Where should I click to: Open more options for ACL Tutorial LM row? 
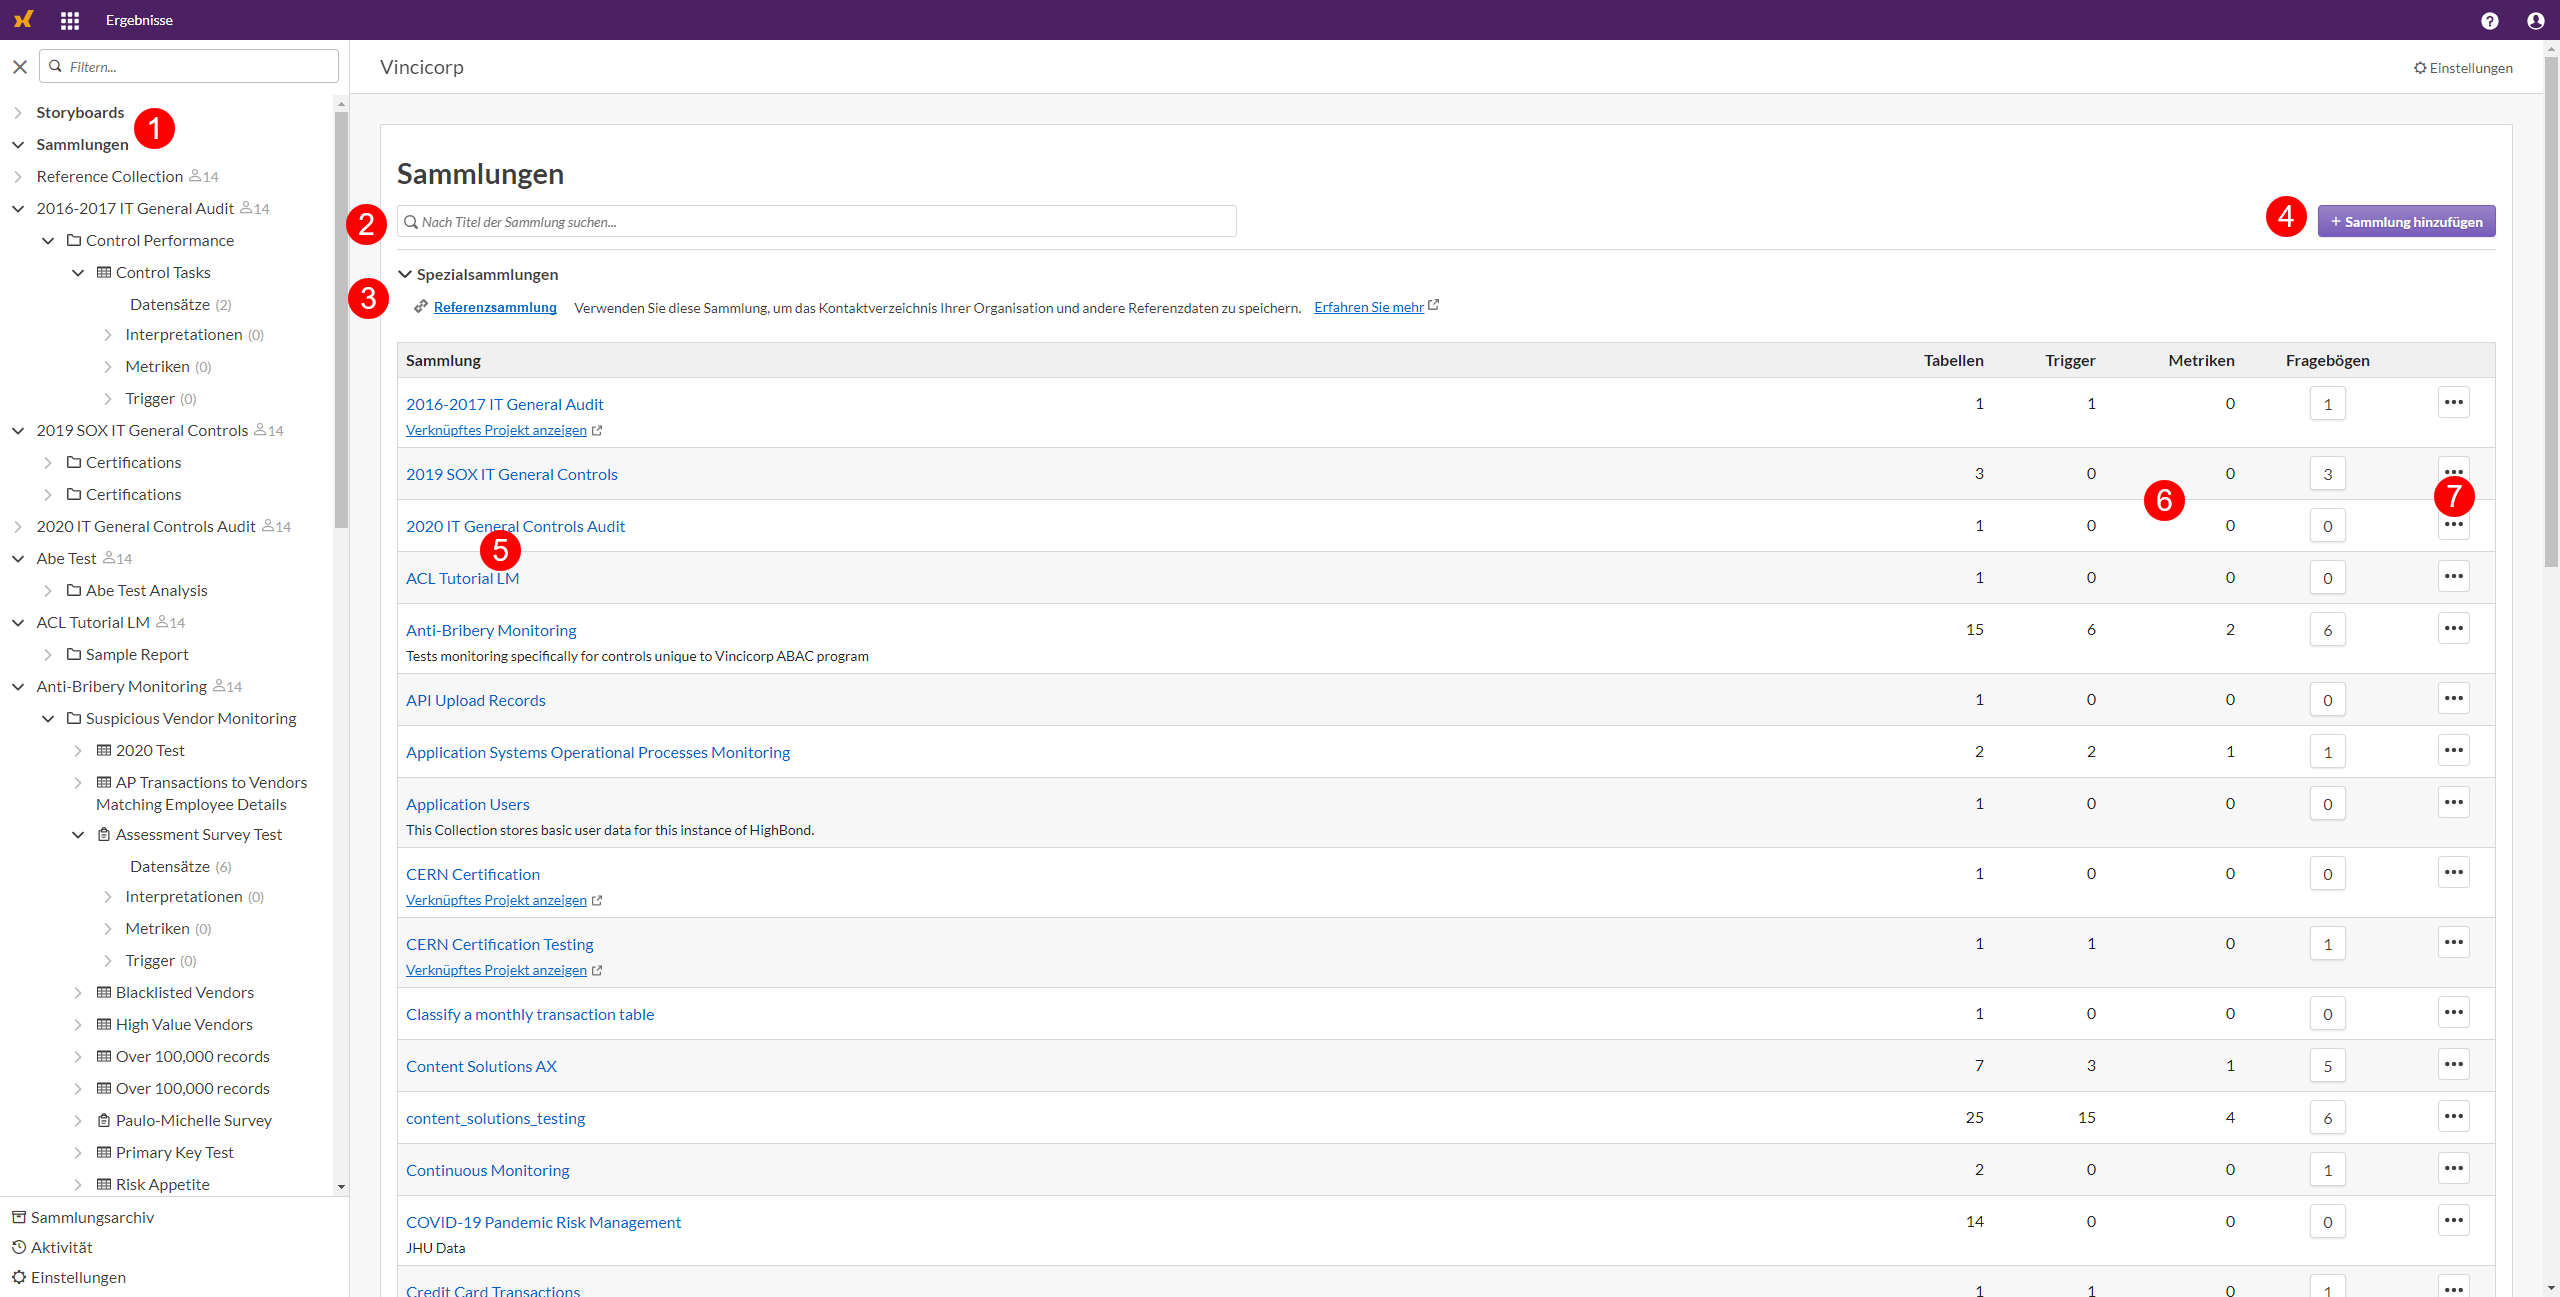pyautogui.click(x=2453, y=576)
